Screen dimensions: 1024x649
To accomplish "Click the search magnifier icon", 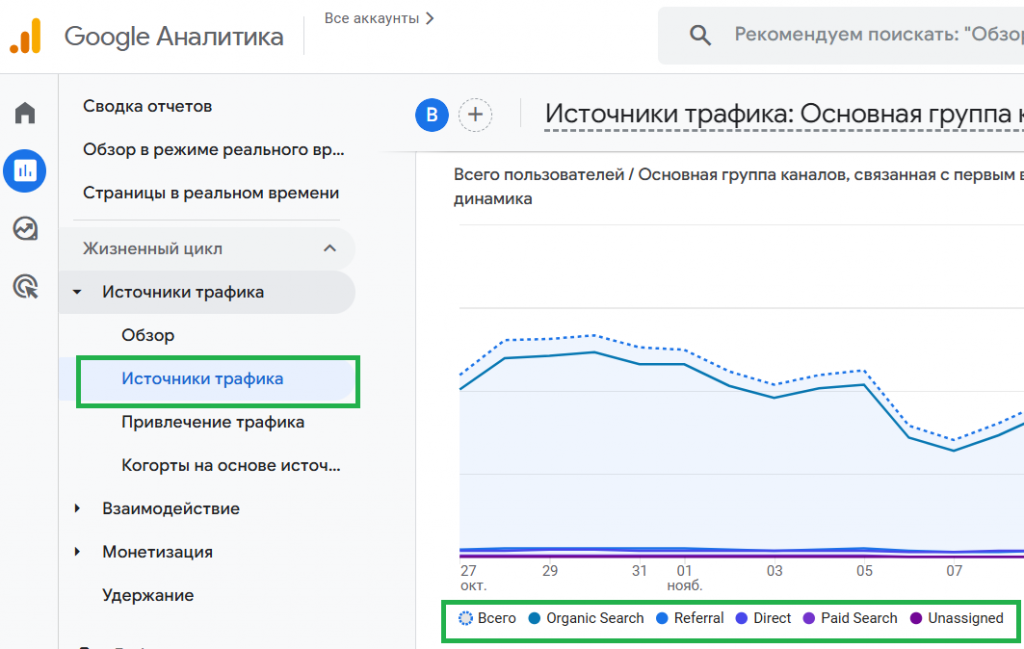I will point(700,35).
